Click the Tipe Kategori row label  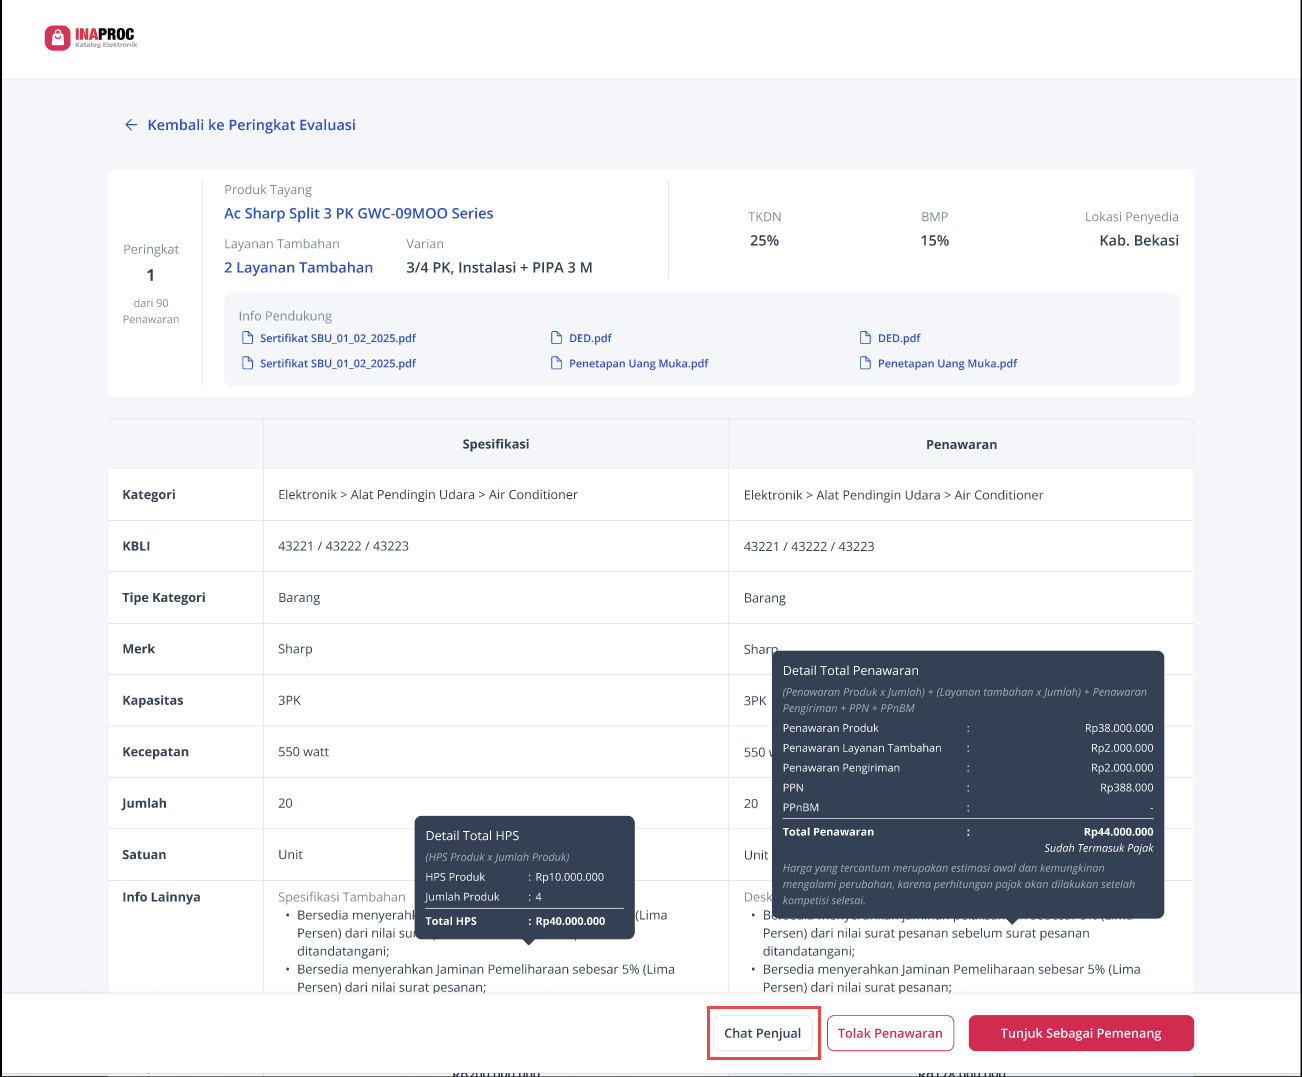[164, 598]
